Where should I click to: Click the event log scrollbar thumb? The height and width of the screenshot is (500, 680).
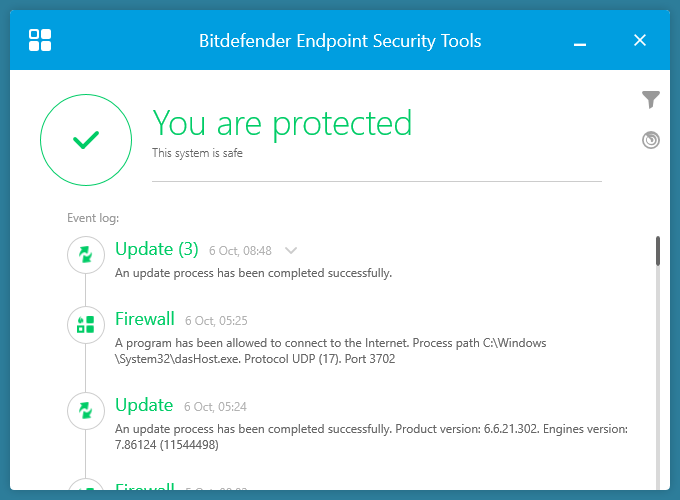point(657,250)
